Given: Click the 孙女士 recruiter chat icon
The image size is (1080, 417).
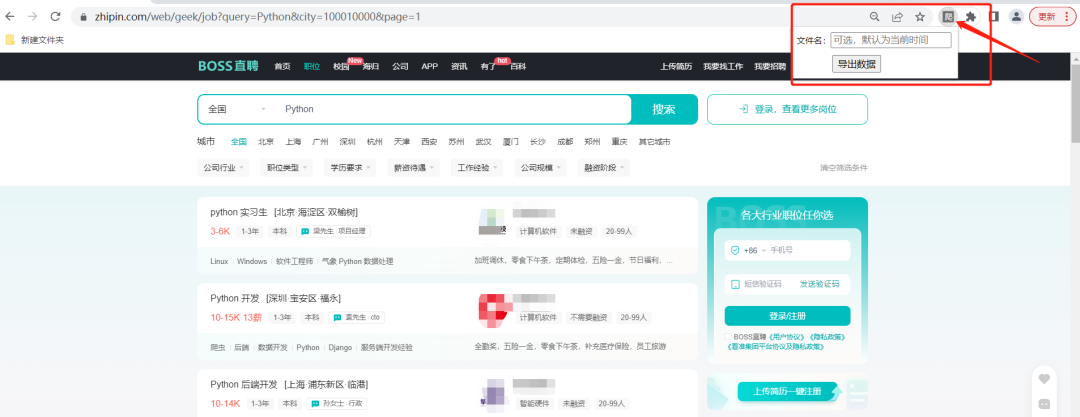Looking at the screenshot, I should tap(315, 404).
